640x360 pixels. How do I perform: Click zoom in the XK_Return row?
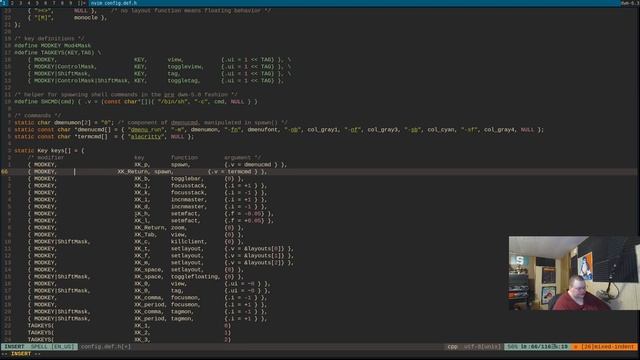178,227
